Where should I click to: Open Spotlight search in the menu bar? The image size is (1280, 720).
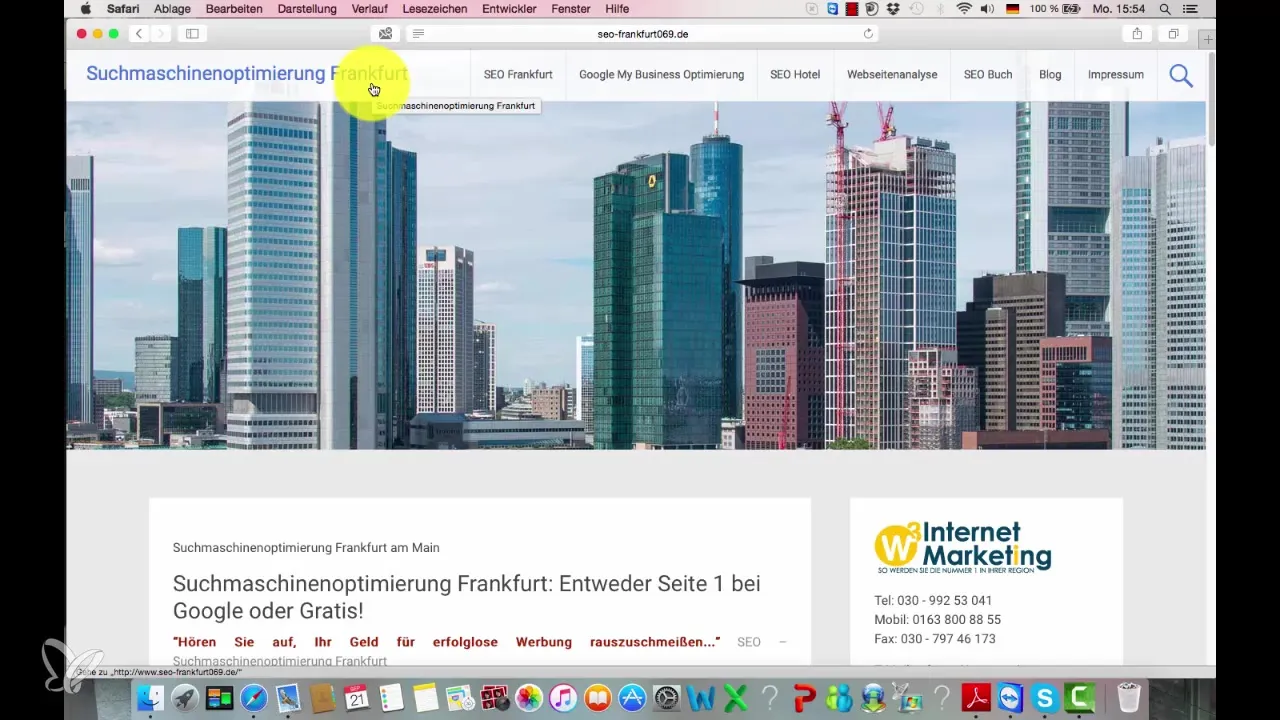coord(1165,9)
